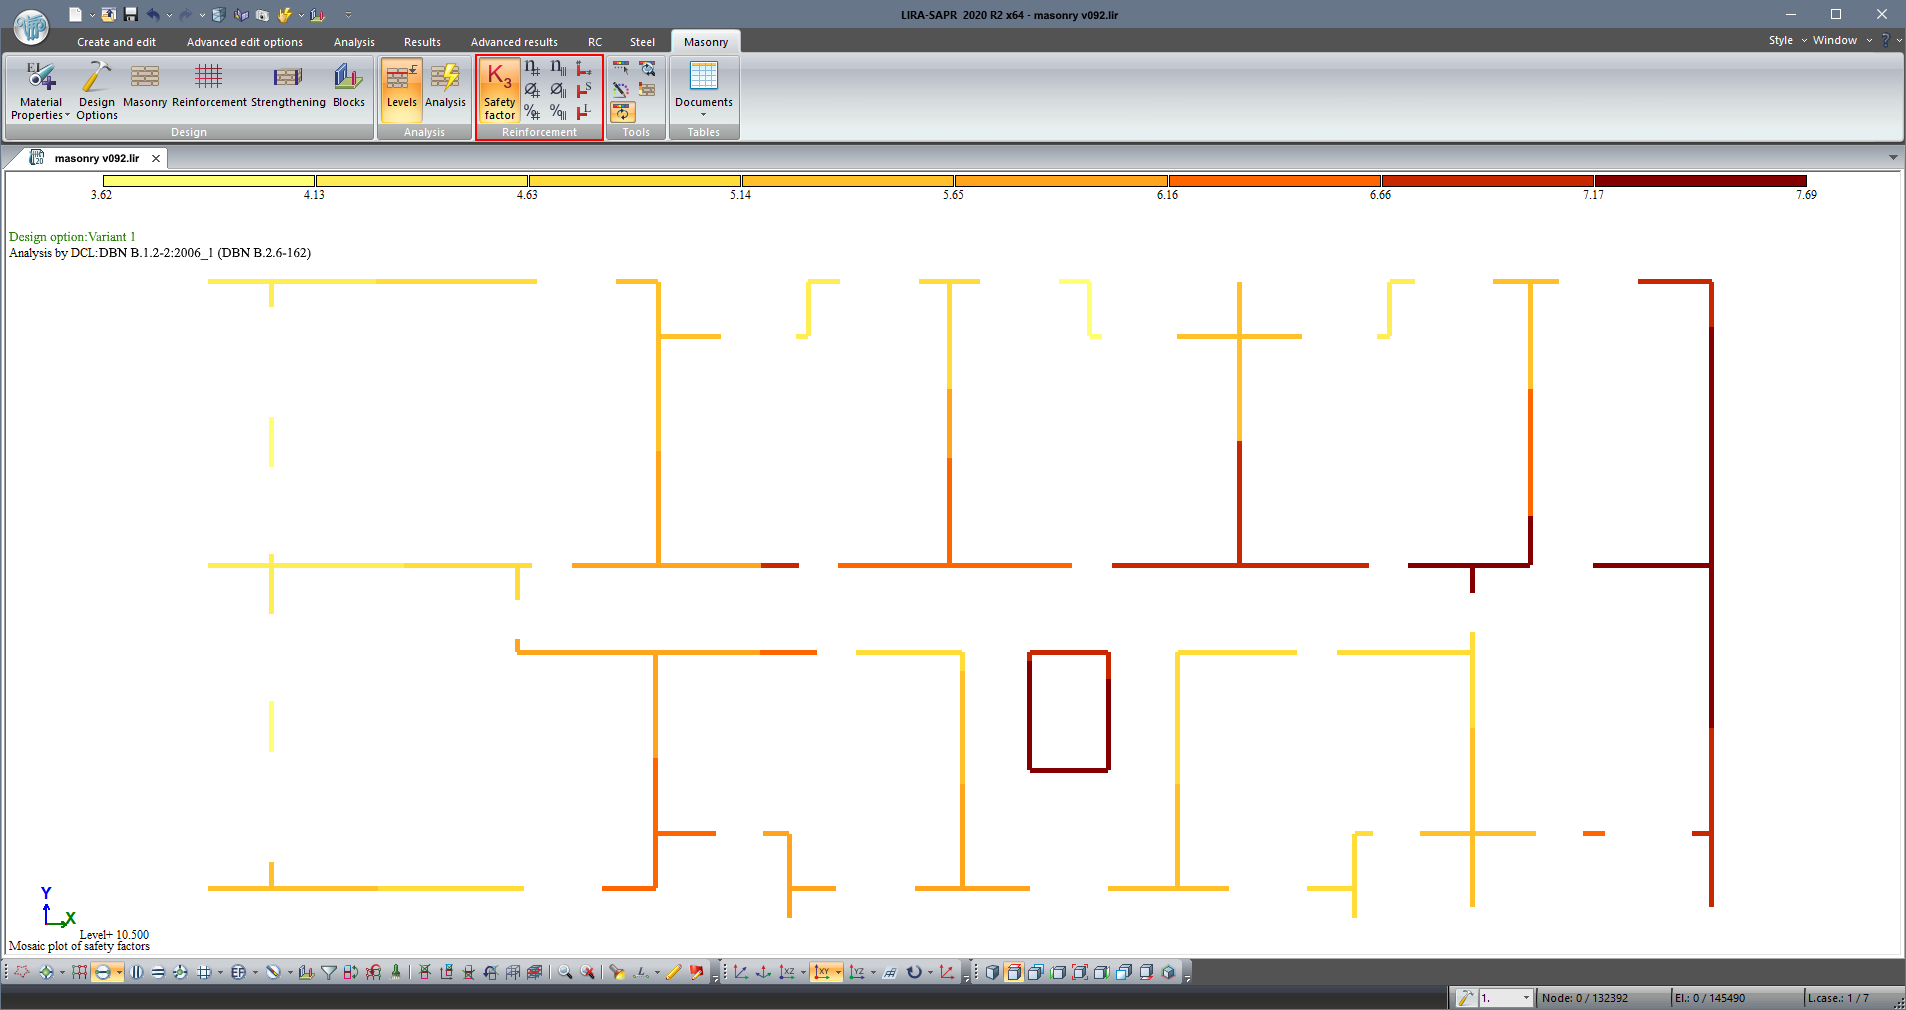Click the magnifier zoom icon in bottom toolbar
The height and width of the screenshot is (1010, 1906).
(x=565, y=972)
